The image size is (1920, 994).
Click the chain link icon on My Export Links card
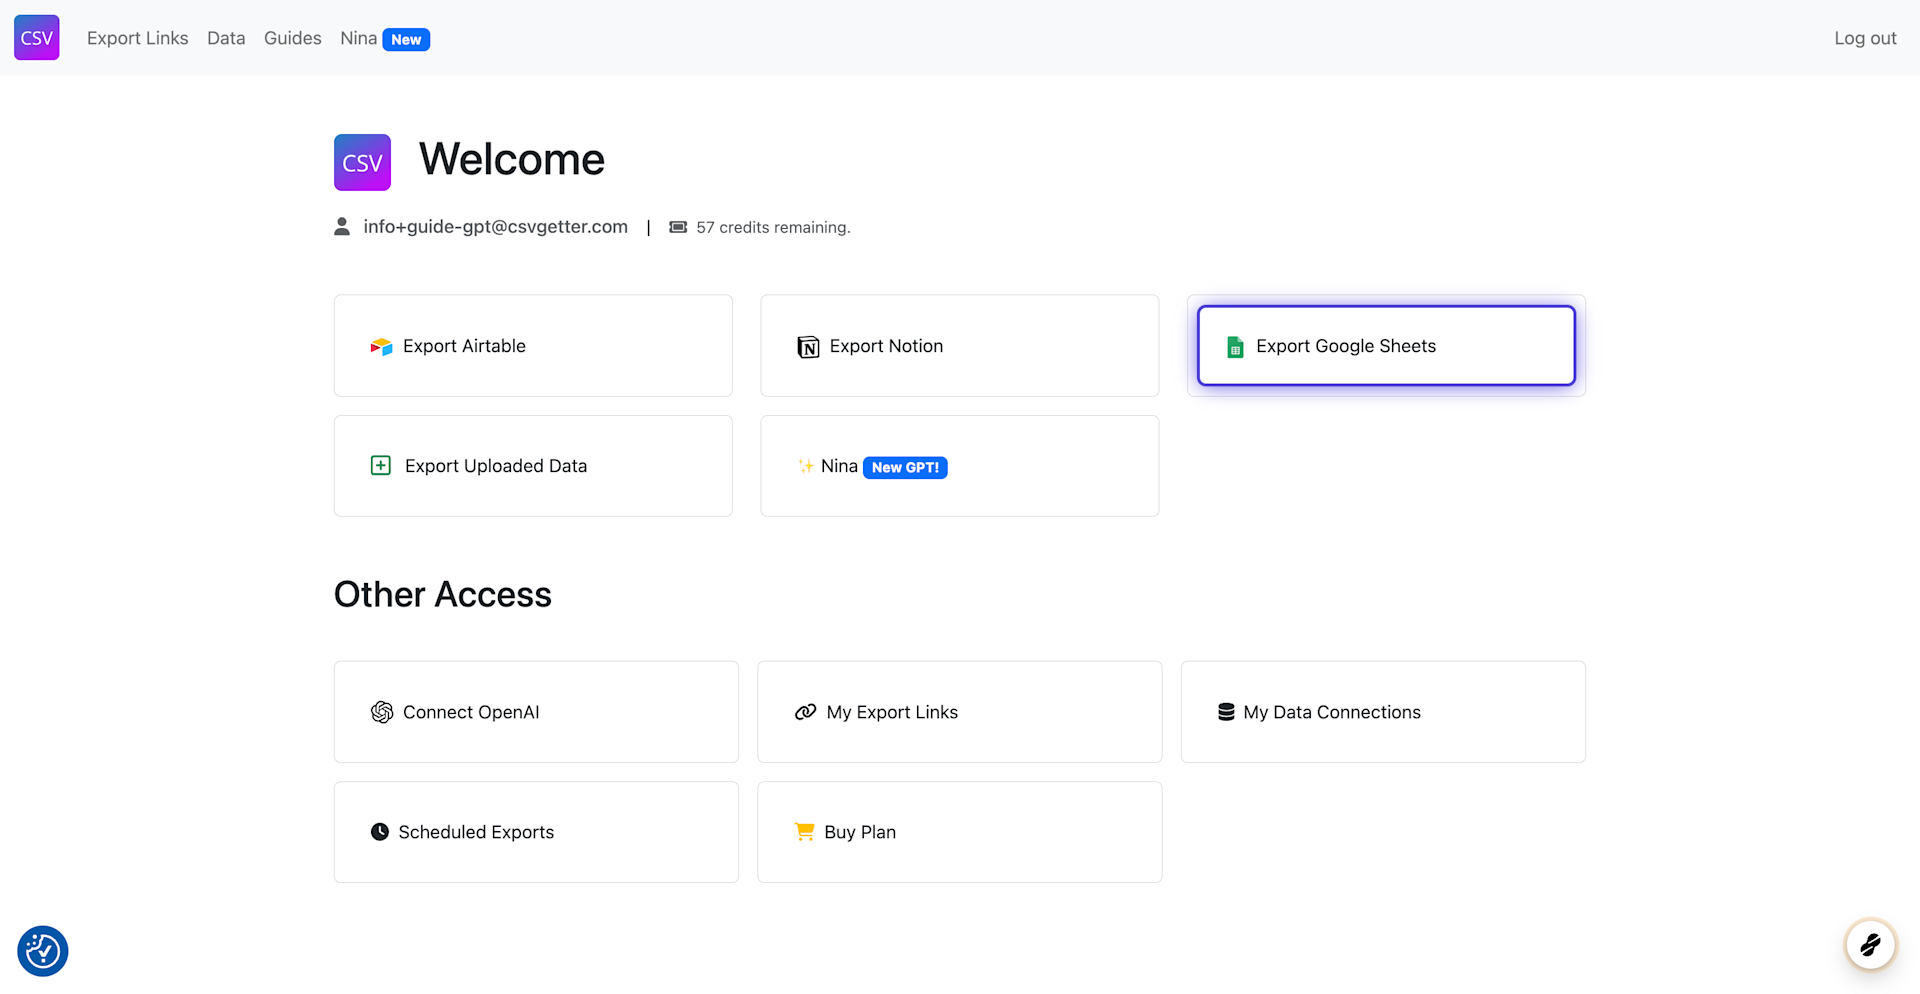pos(805,712)
